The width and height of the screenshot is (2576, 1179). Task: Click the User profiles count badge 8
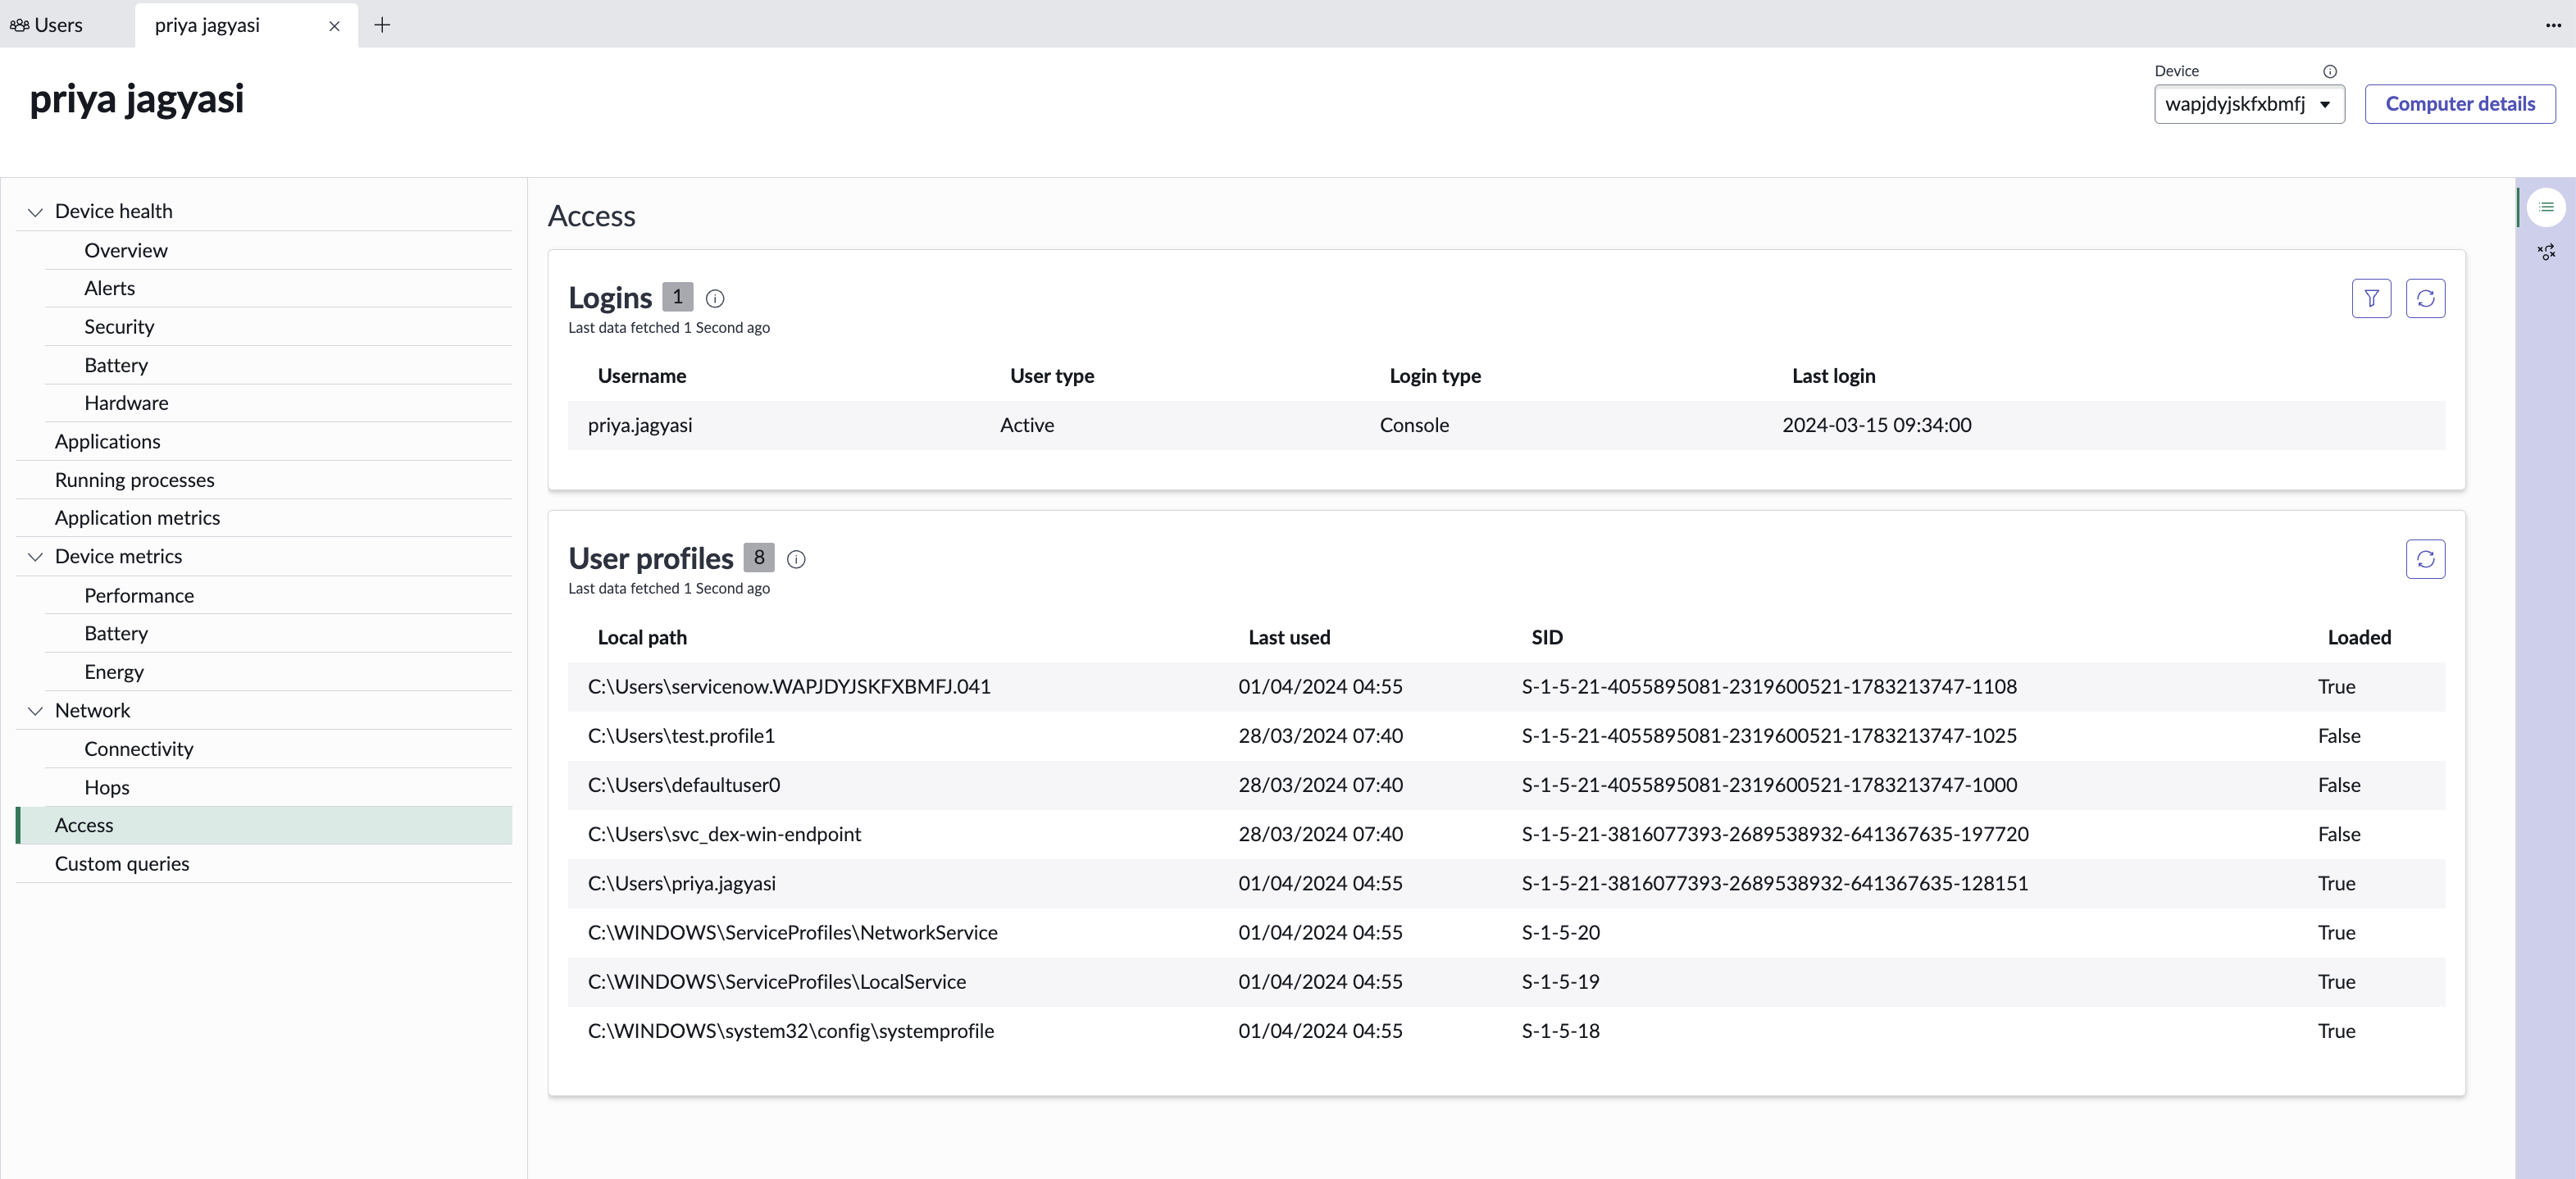click(x=759, y=557)
